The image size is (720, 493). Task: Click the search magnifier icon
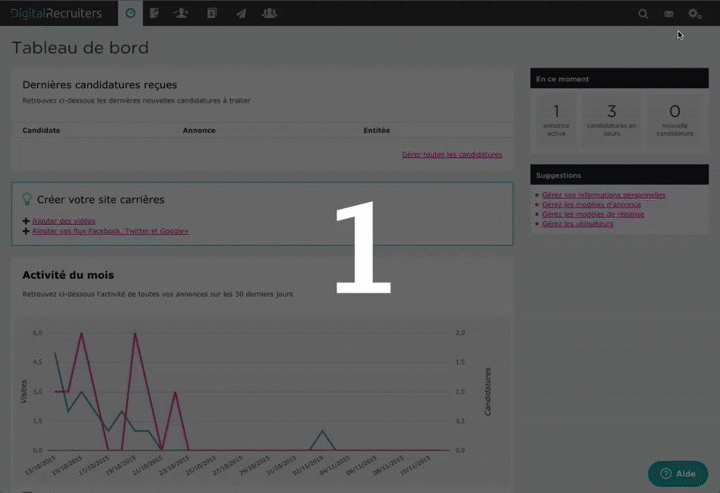tap(643, 14)
